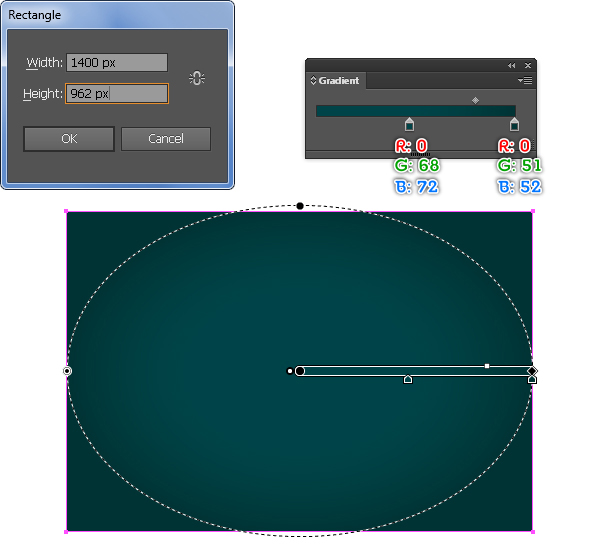The height and width of the screenshot is (550, 600).
Task: Click the "Height:" label
Action: [43, 94]
